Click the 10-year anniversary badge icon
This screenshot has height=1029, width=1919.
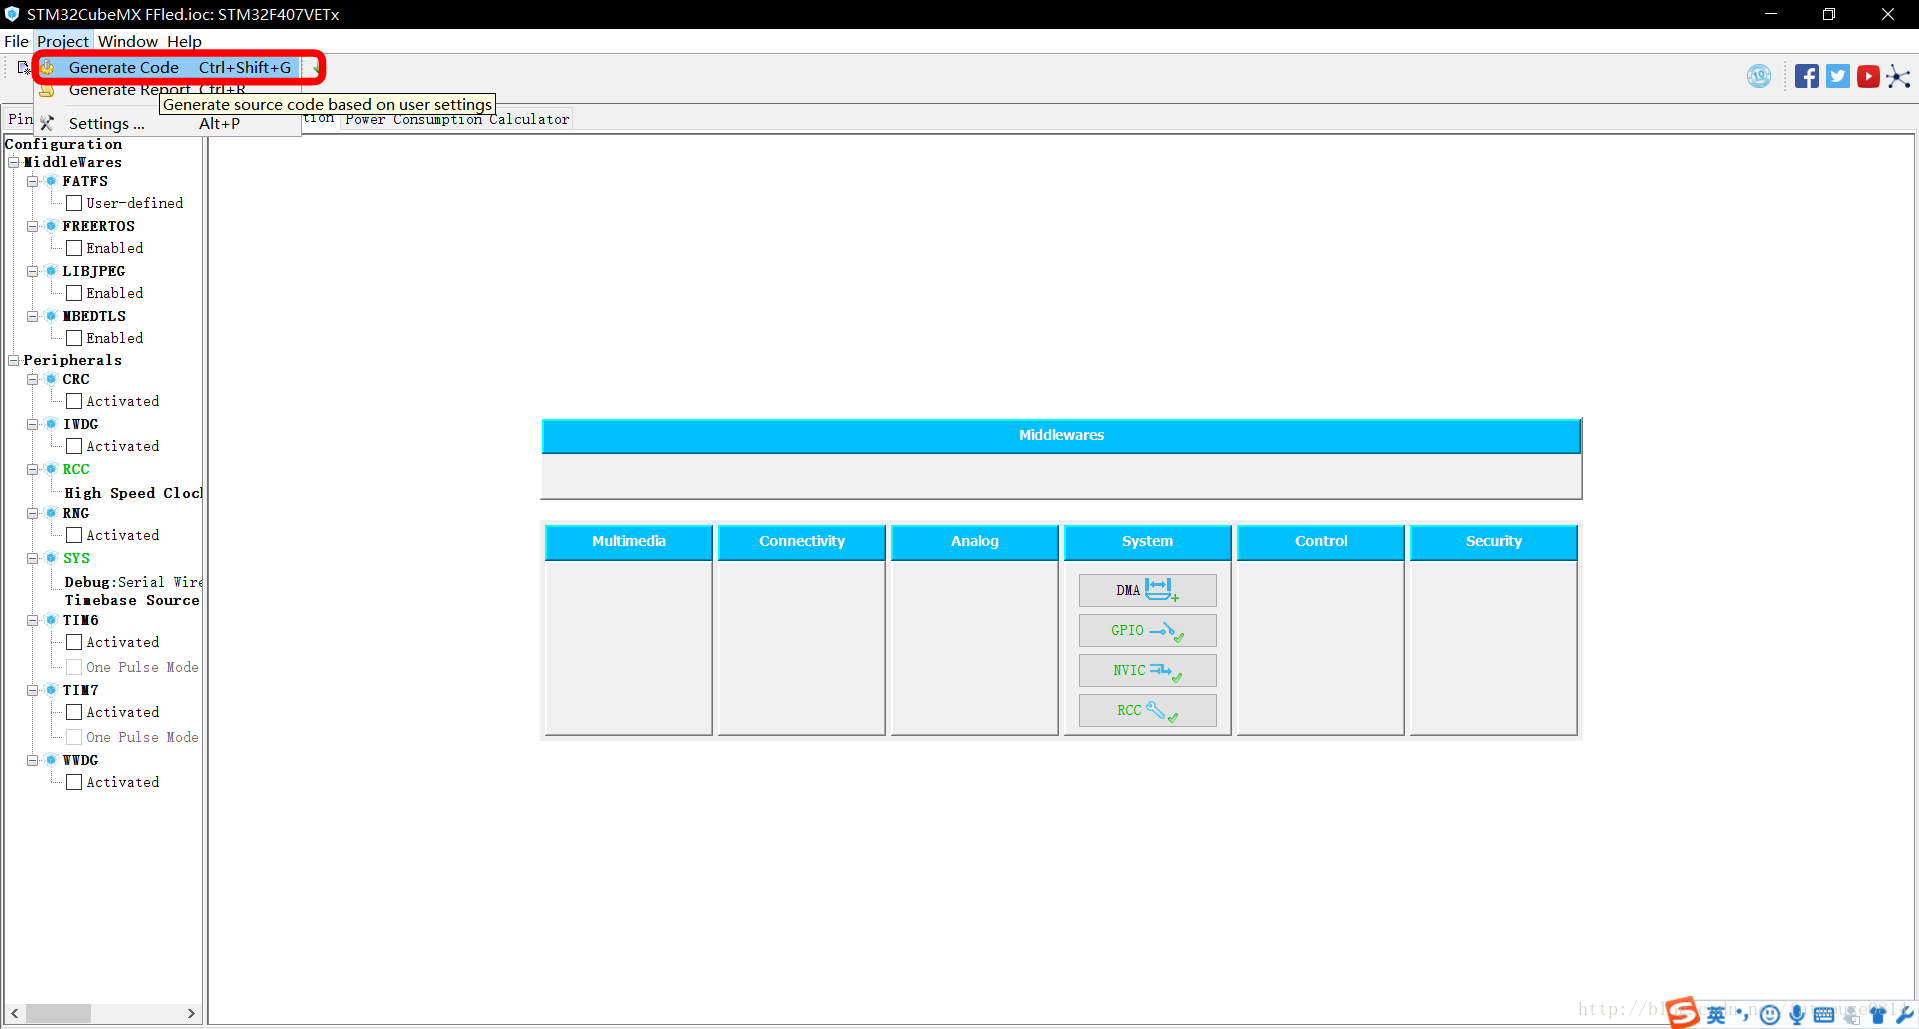point(1759,76)
